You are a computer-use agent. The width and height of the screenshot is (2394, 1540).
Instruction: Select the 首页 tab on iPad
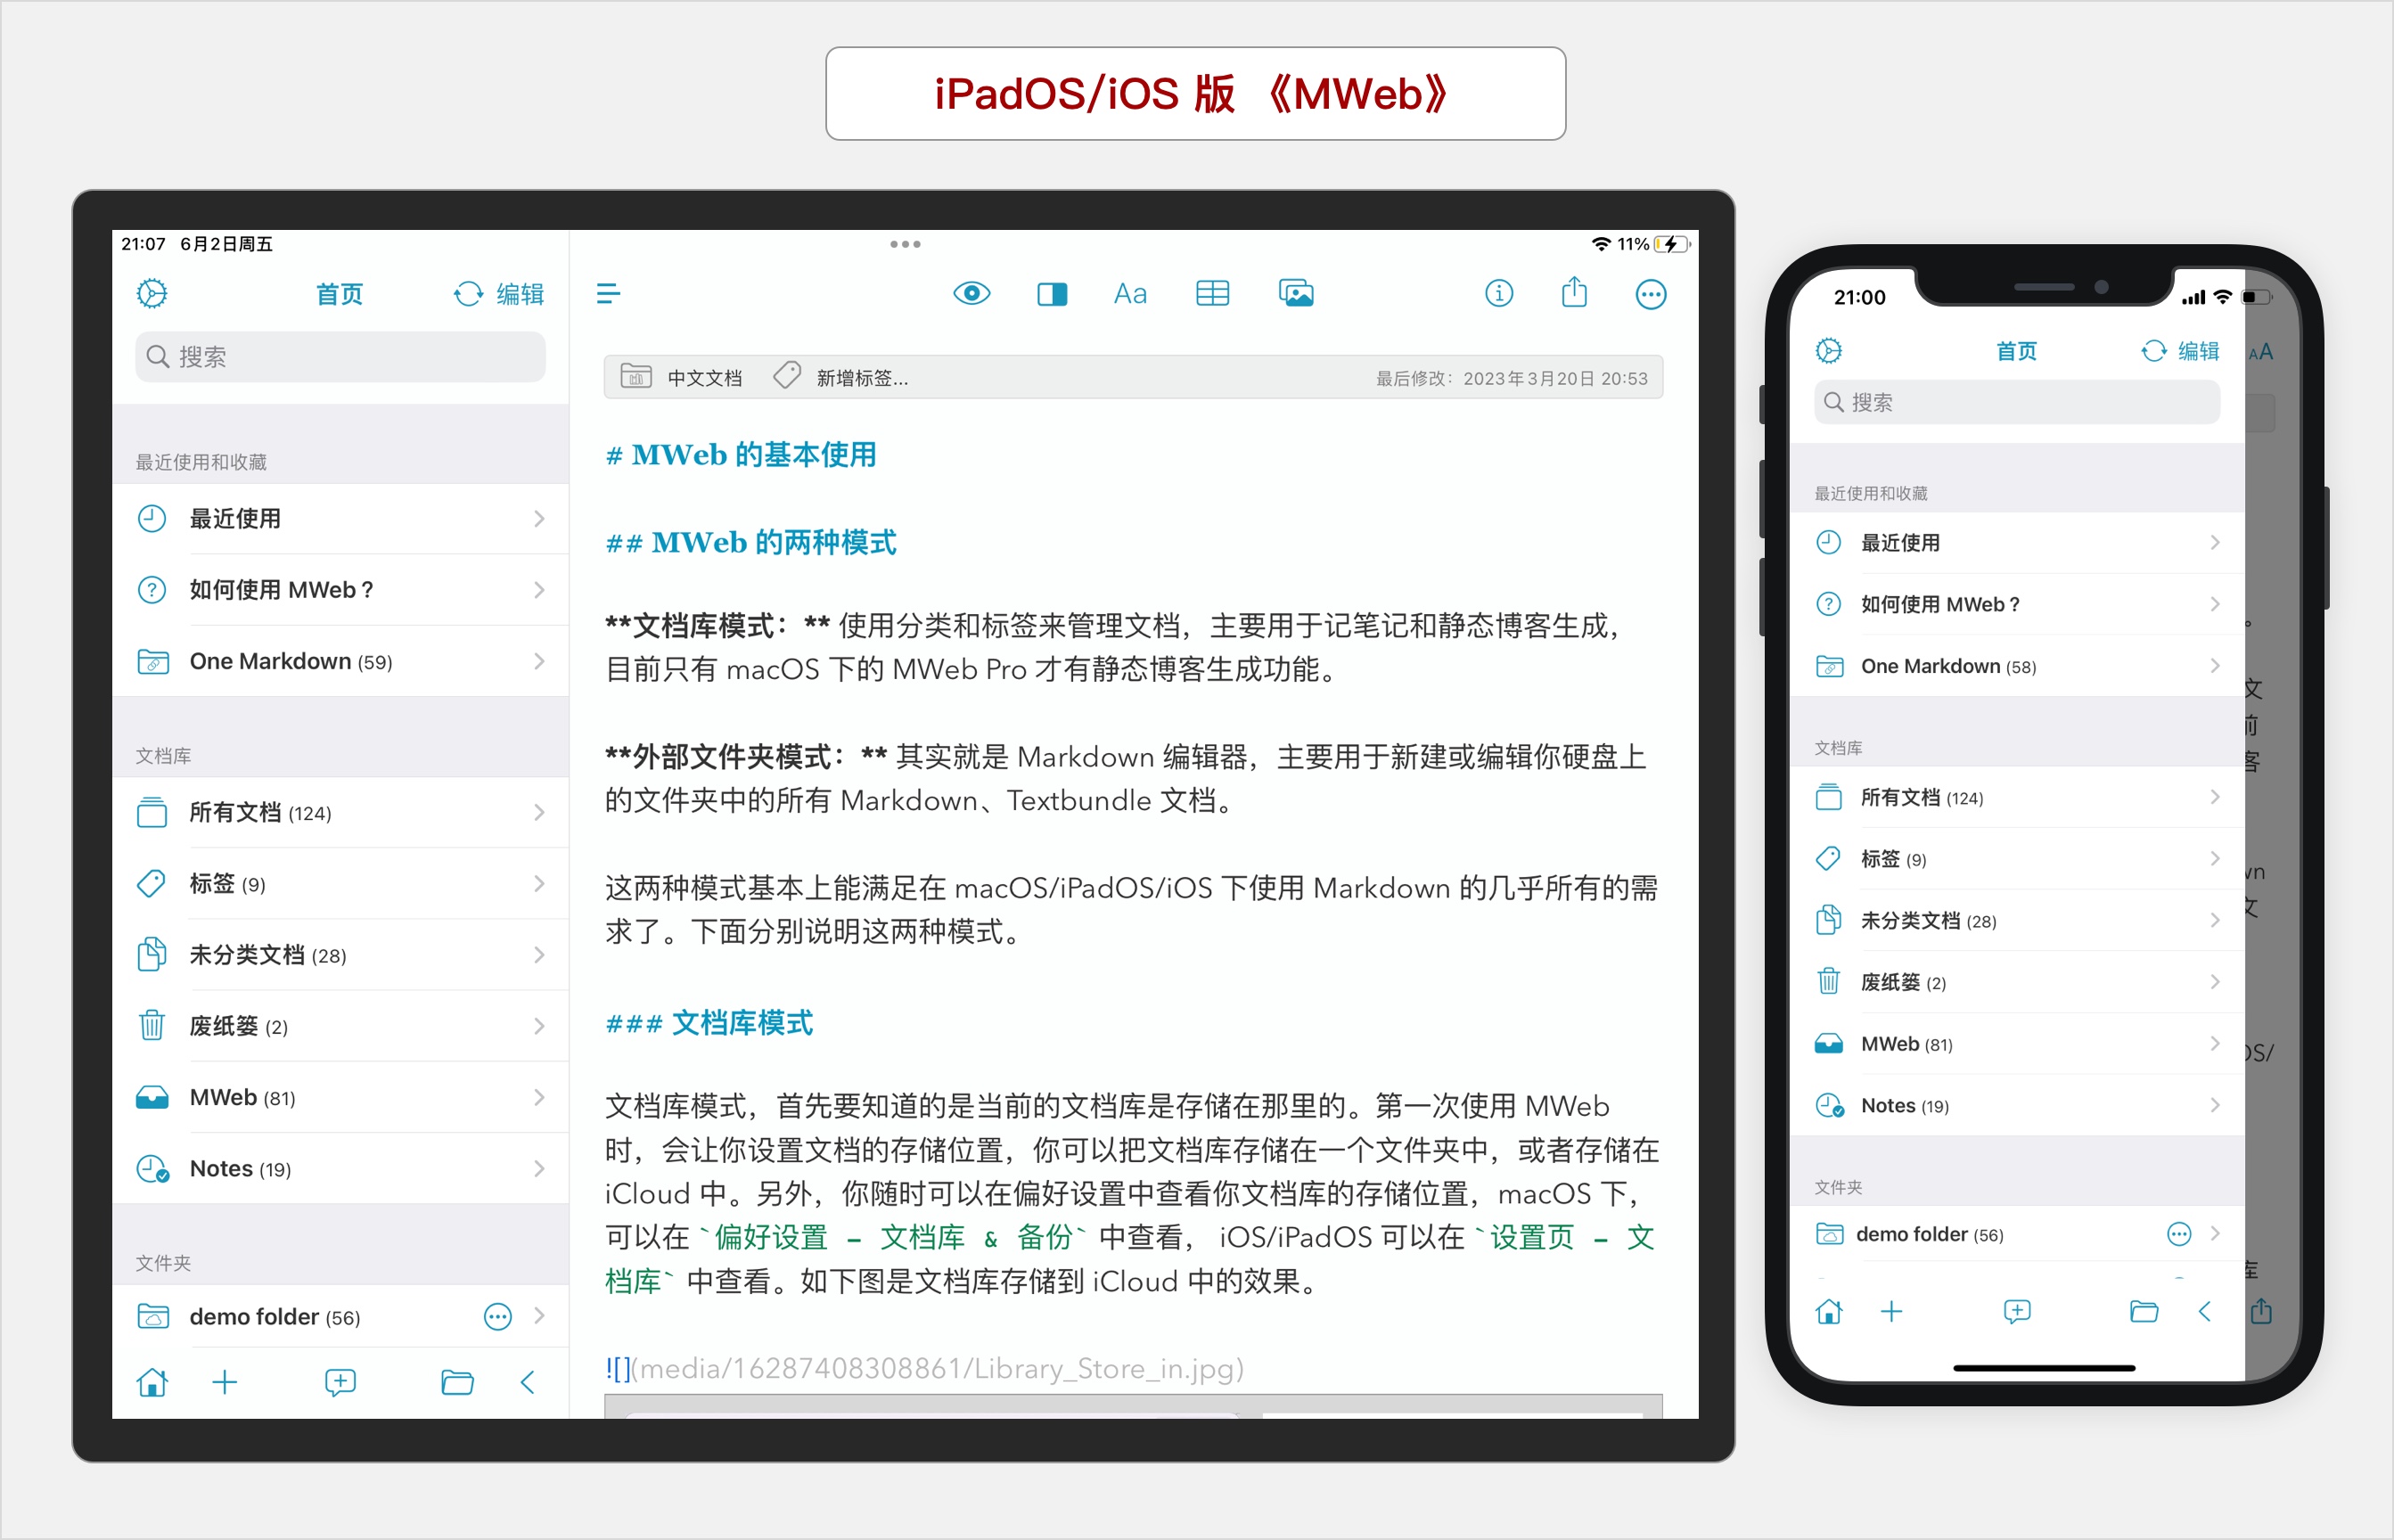pyautogui.click(x=339, y=294)
